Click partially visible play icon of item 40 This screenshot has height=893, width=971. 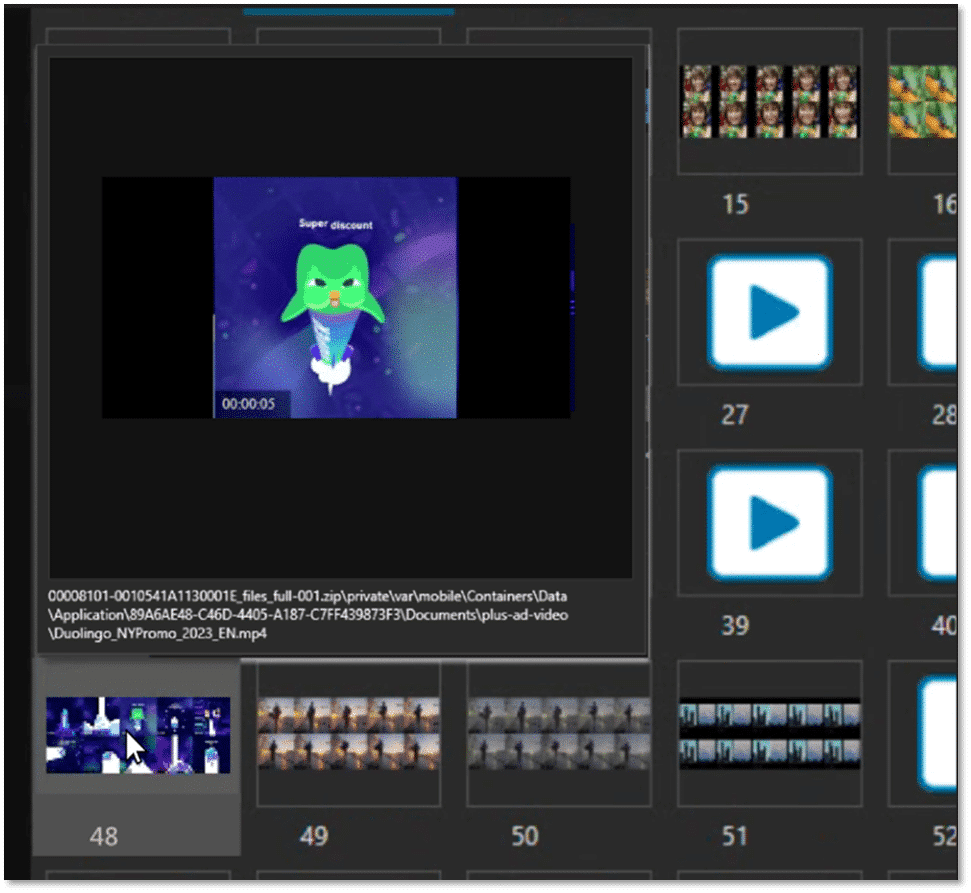[x=938, y=523]
